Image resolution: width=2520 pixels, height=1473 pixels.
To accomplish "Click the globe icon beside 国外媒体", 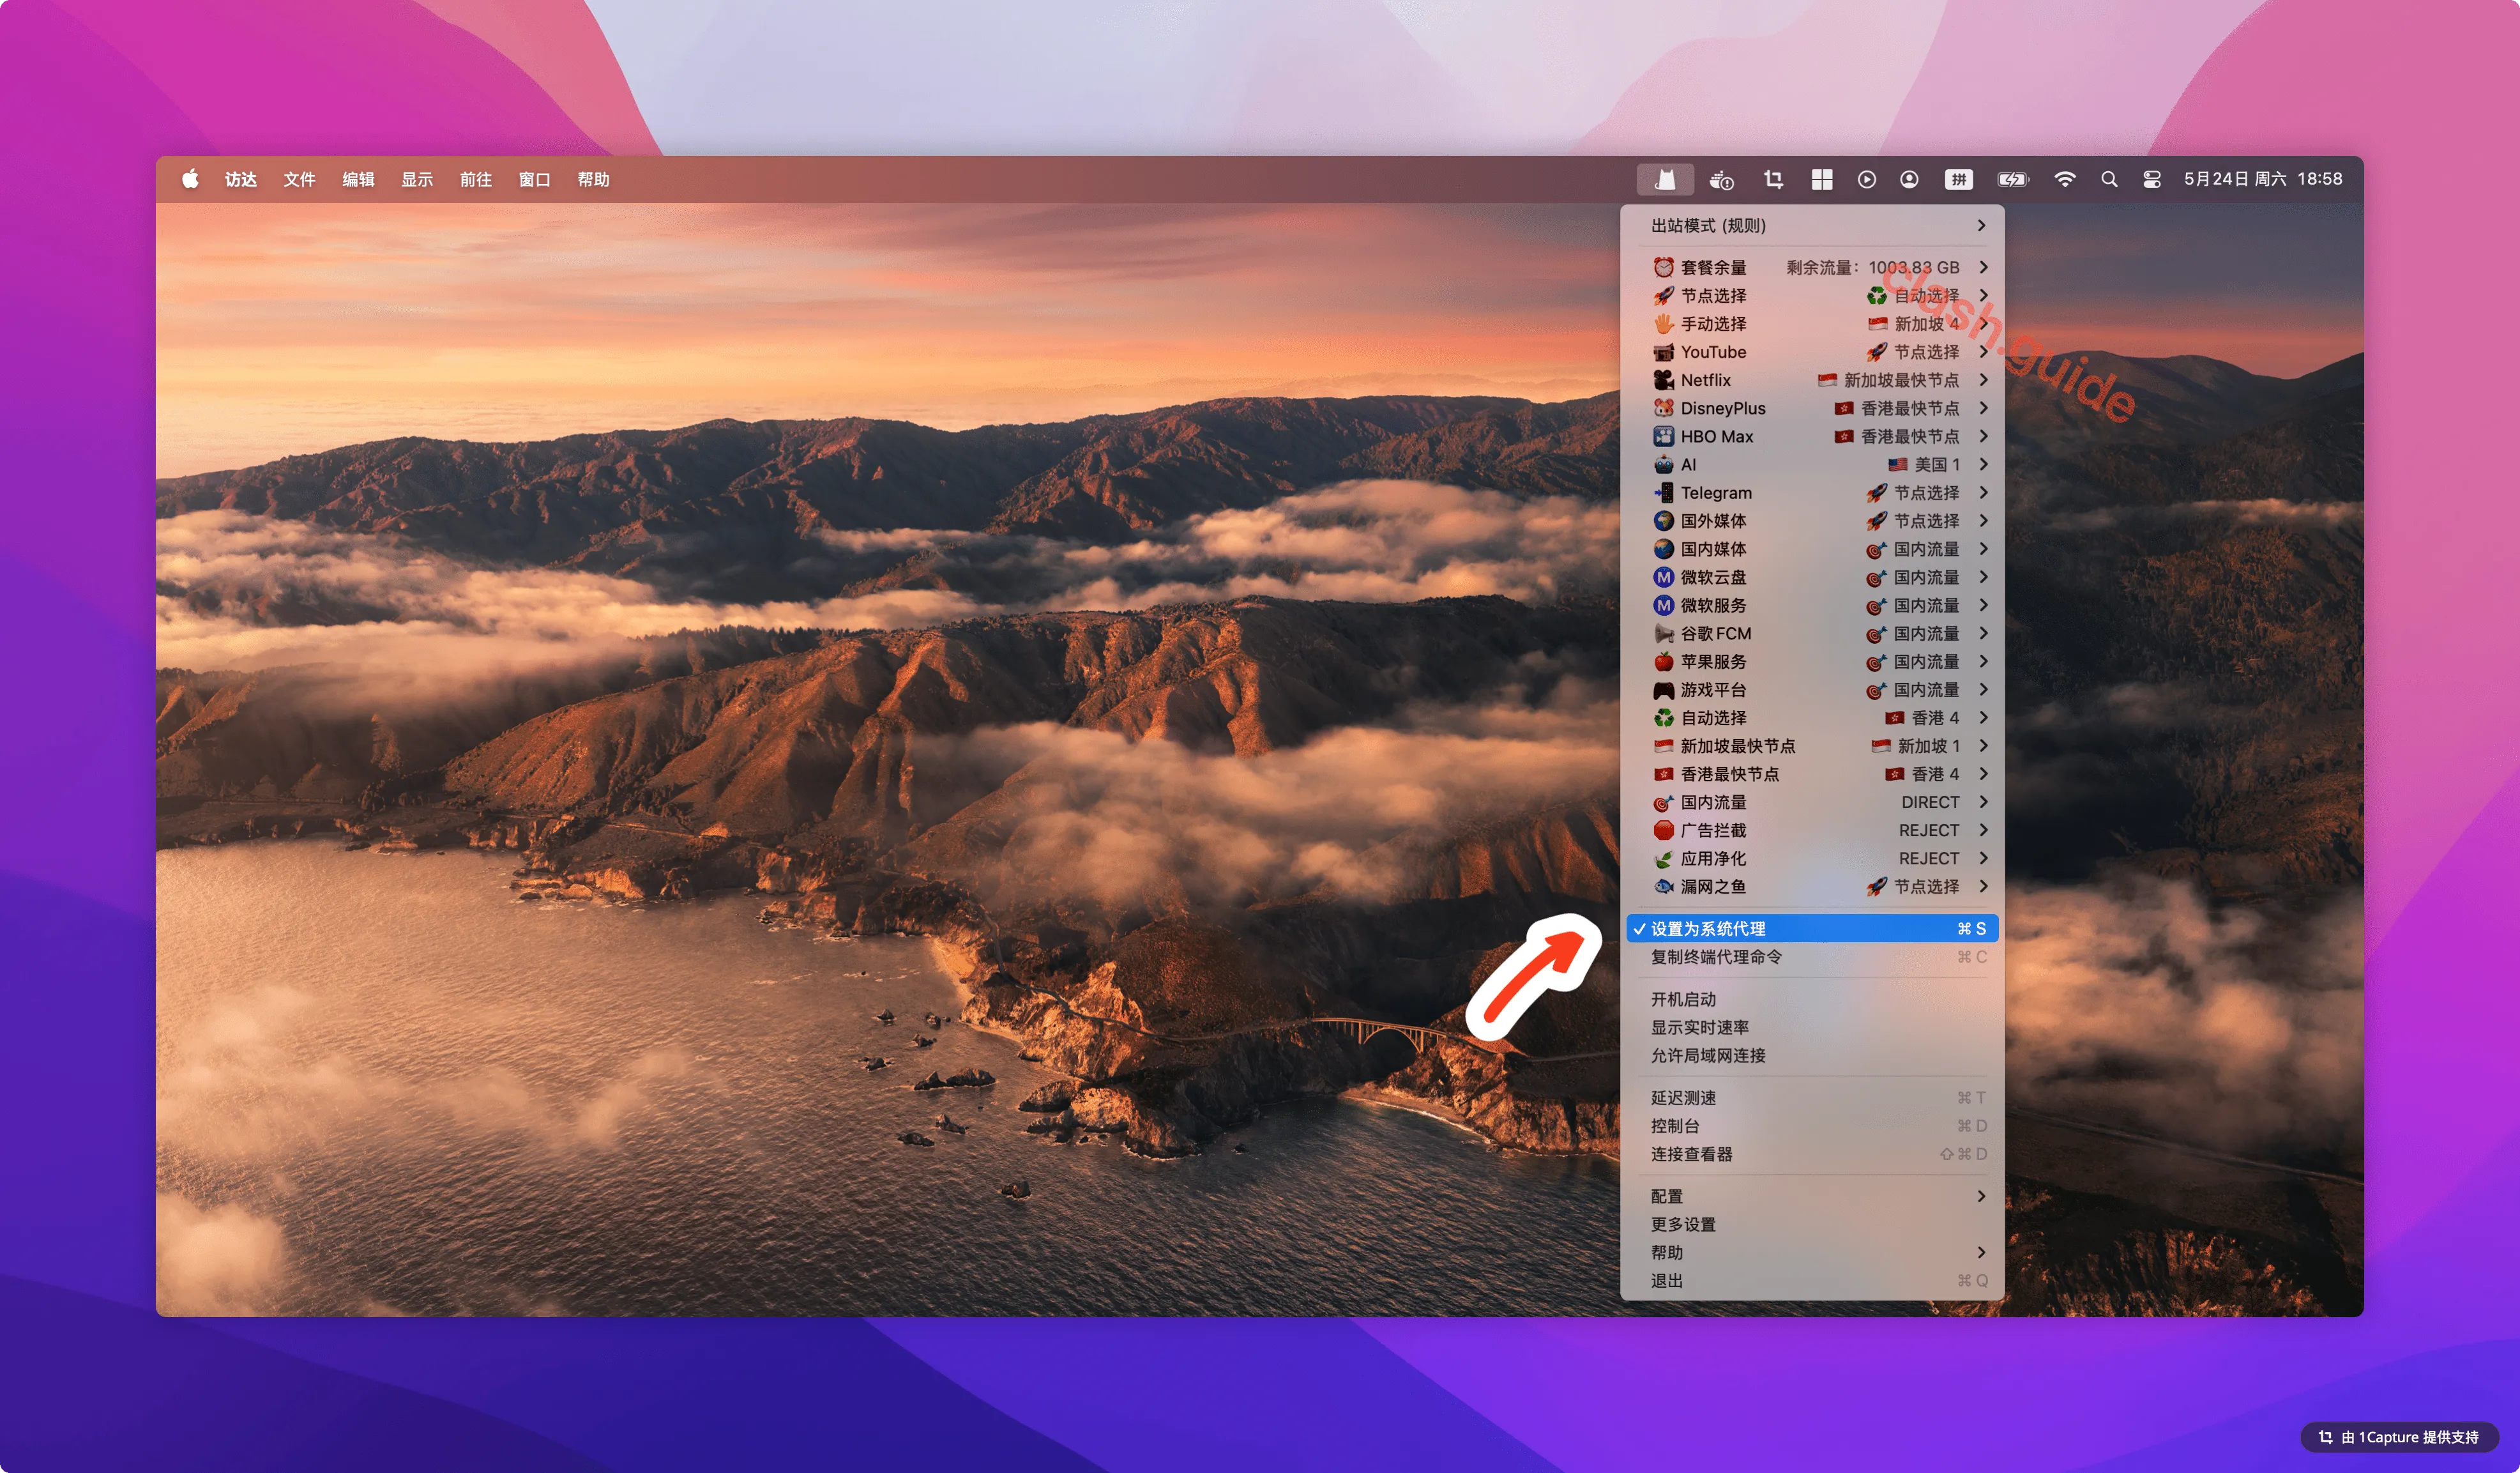I will (x=1663, y=520).
